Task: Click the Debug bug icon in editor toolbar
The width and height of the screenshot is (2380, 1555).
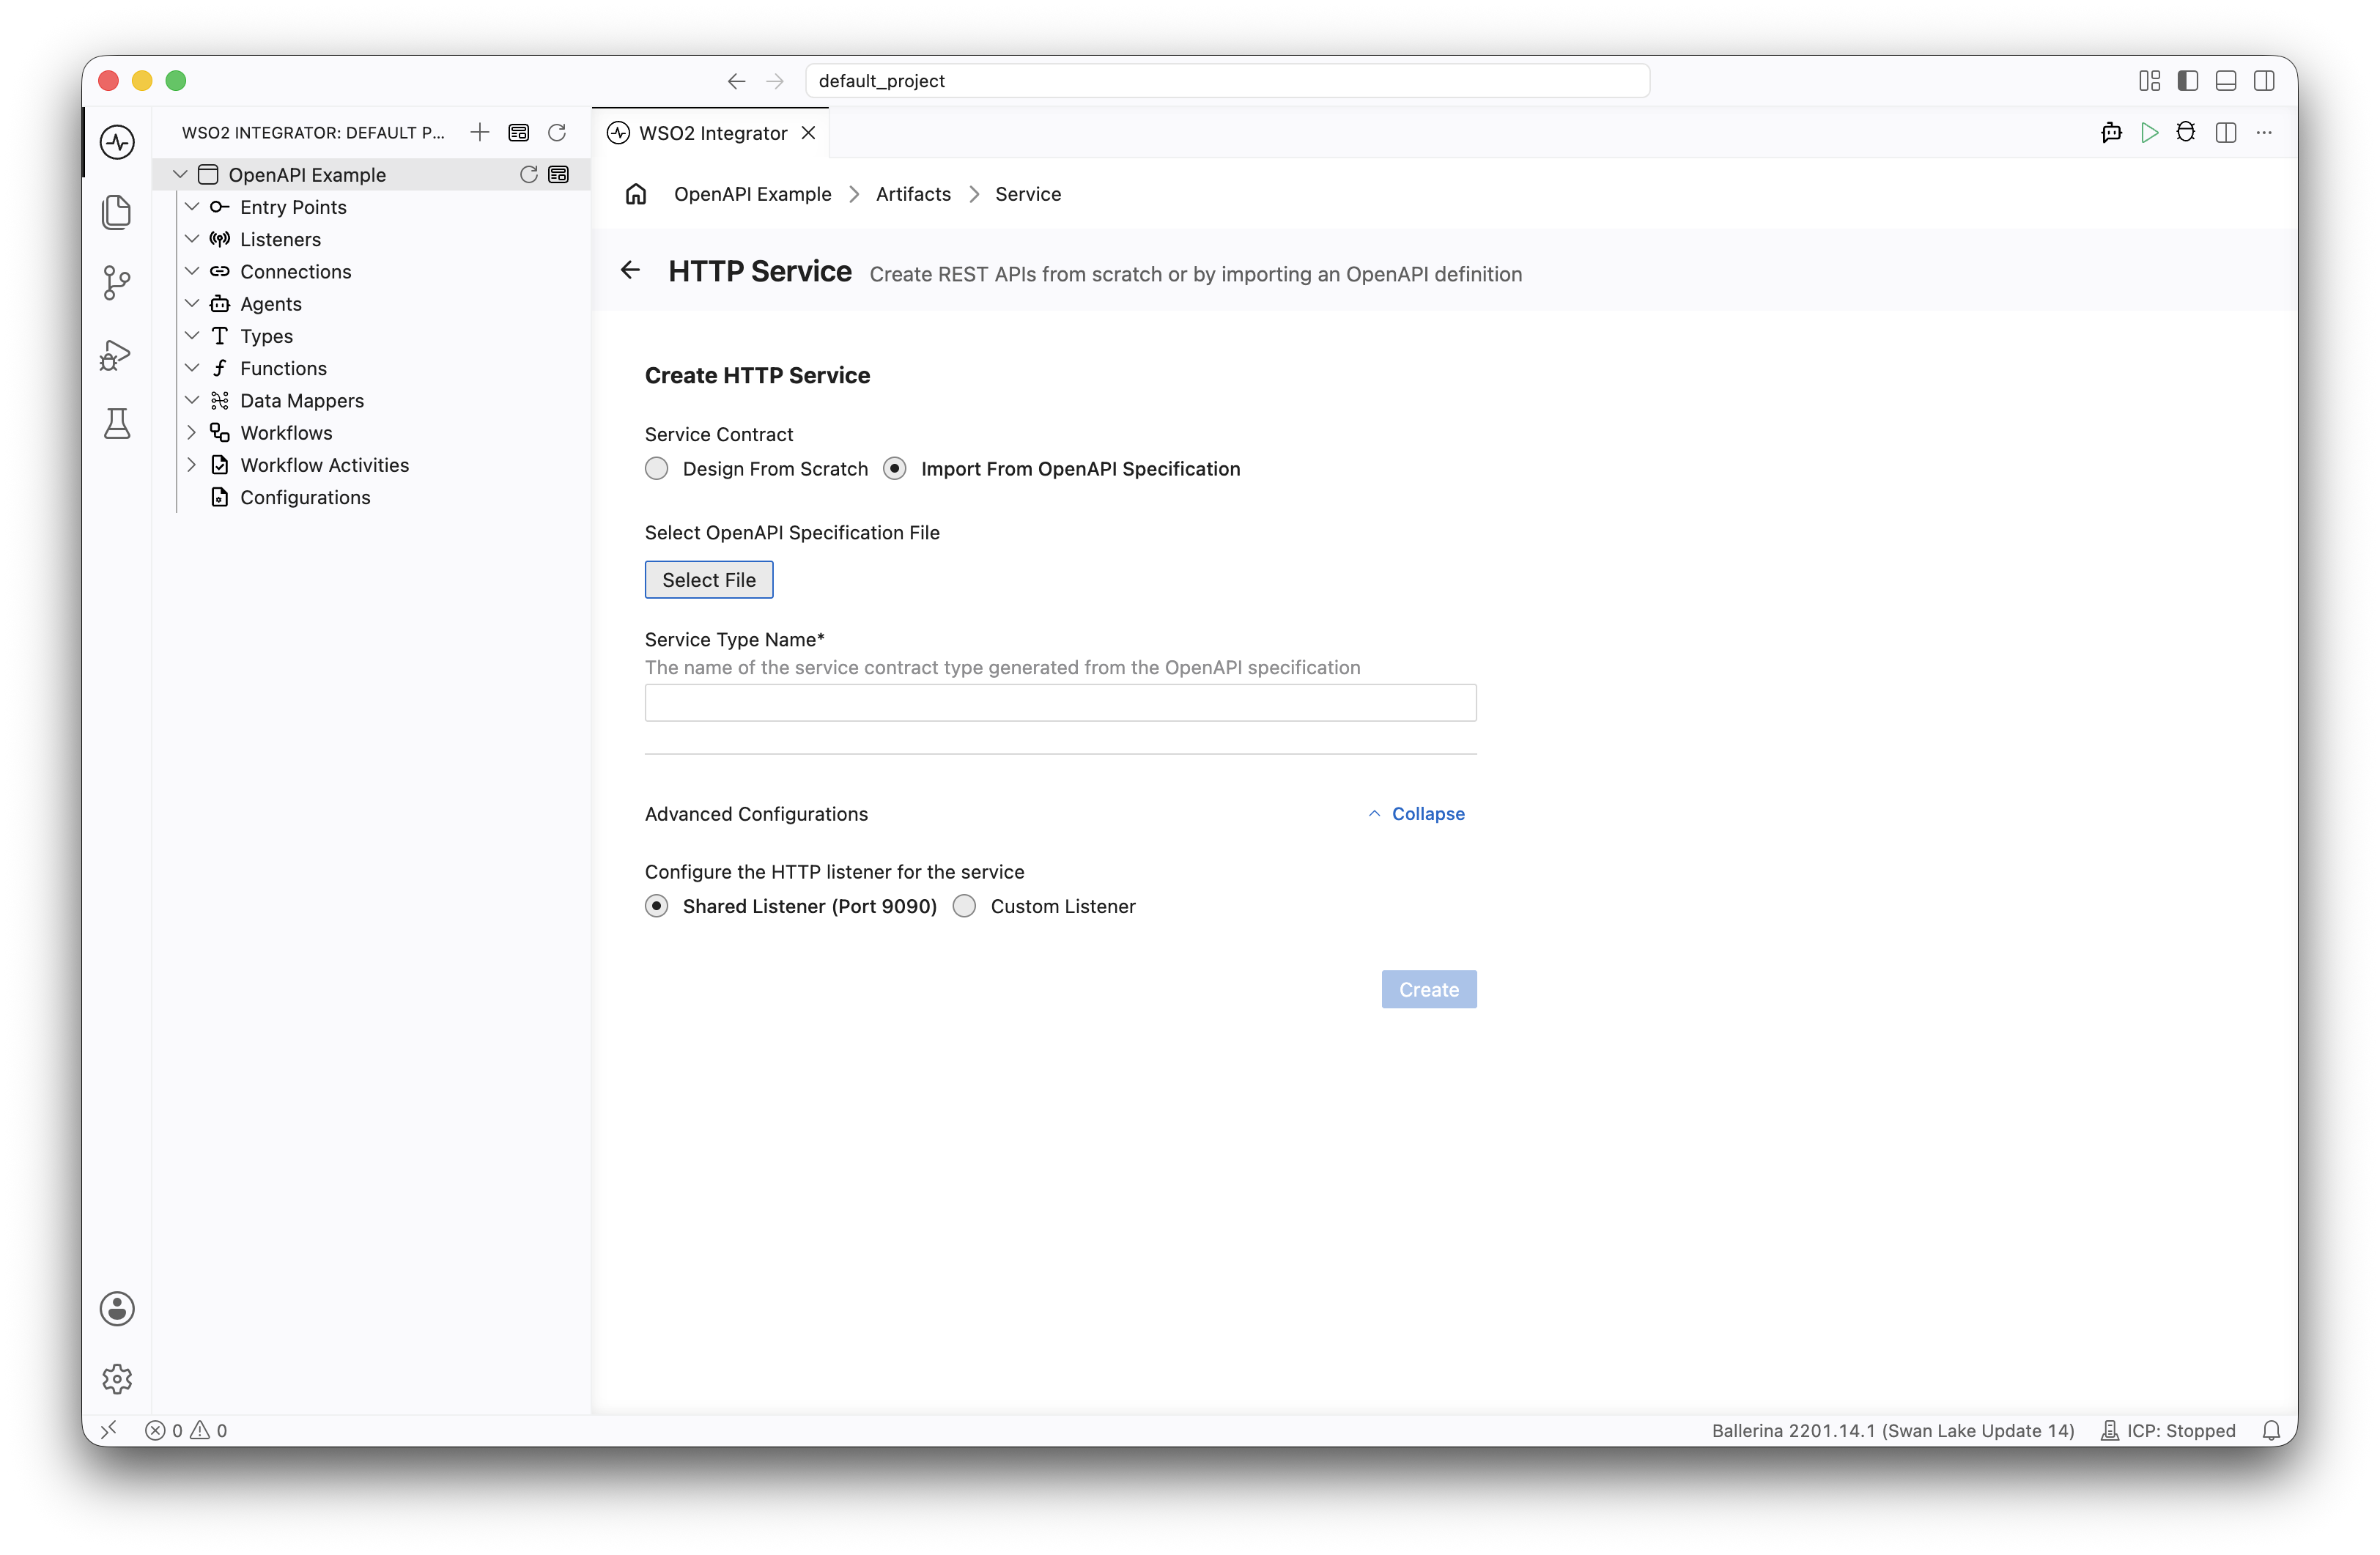Action: [2186, 132]
